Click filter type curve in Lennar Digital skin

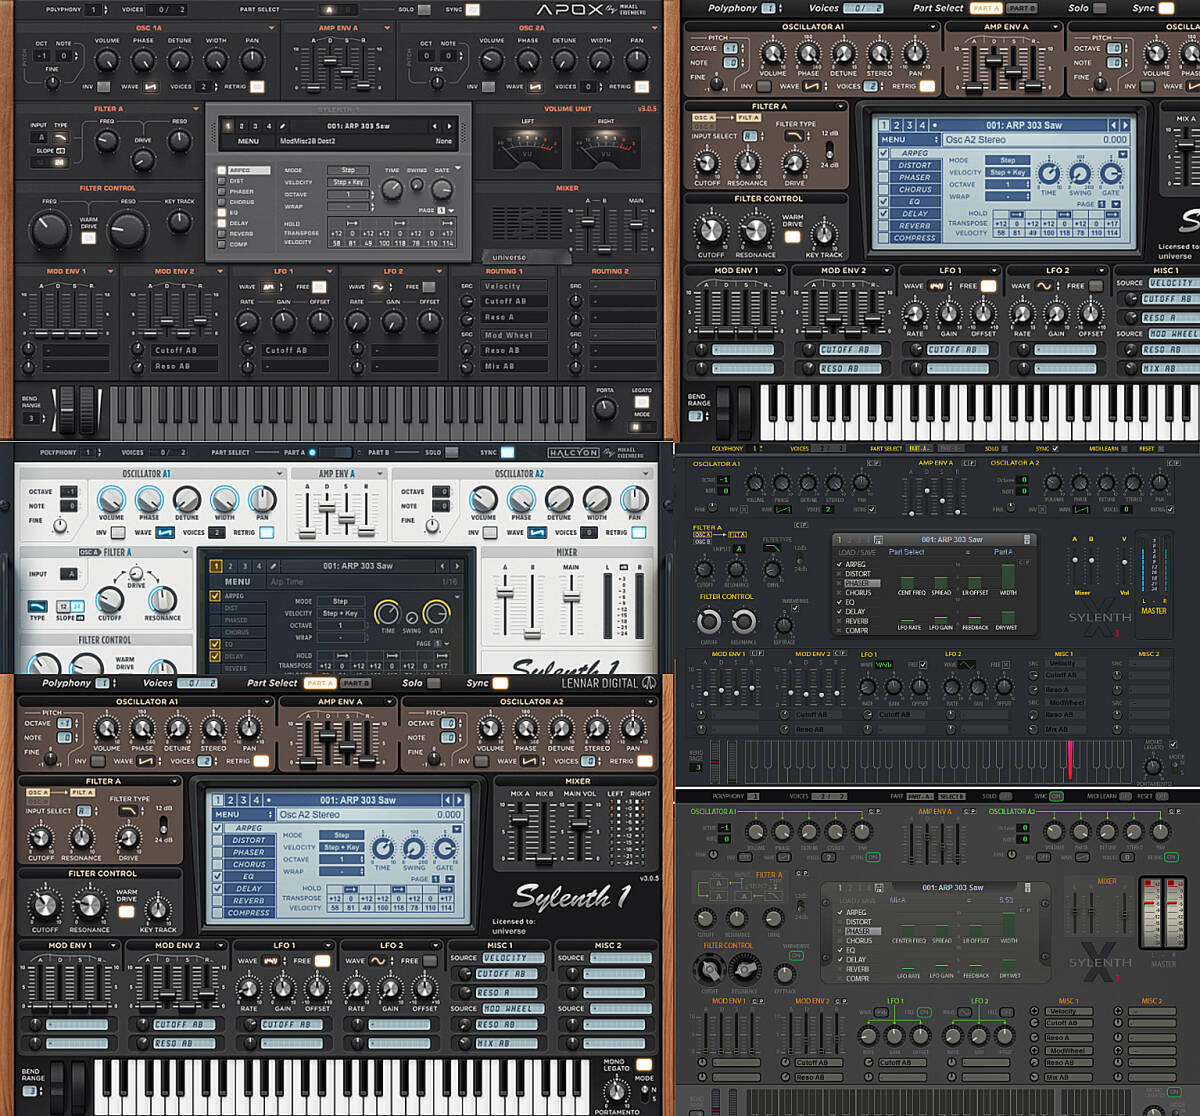coord(128,811)
